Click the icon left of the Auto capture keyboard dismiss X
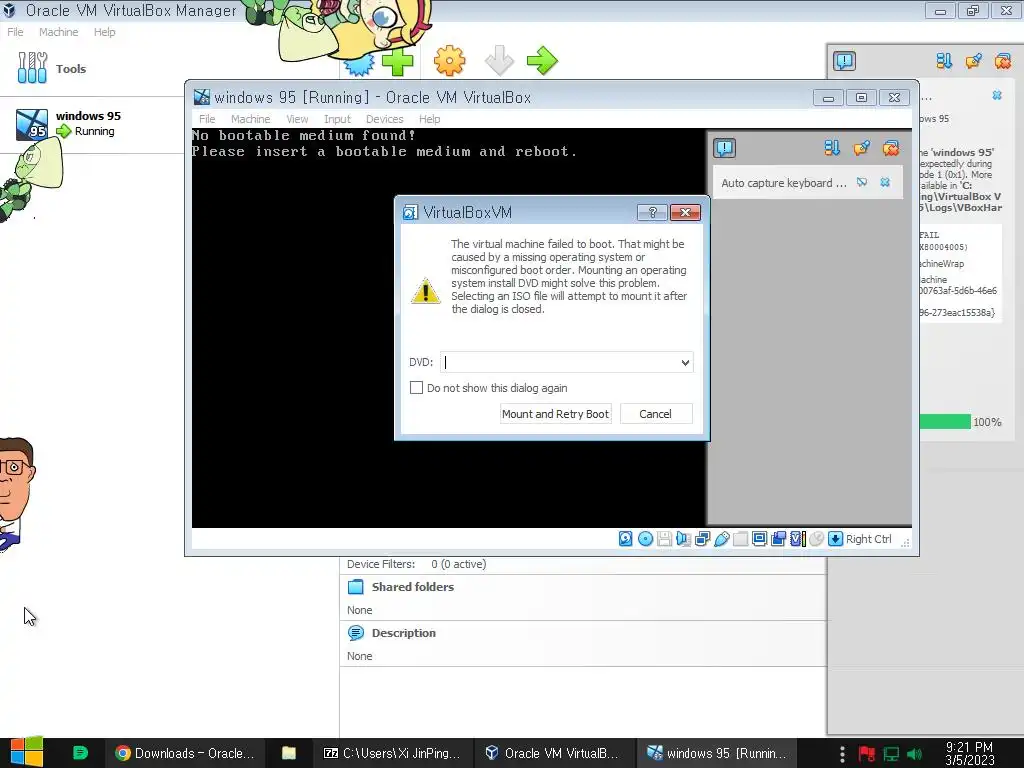This screenshot has width=1024, height=768. point(862,182)
